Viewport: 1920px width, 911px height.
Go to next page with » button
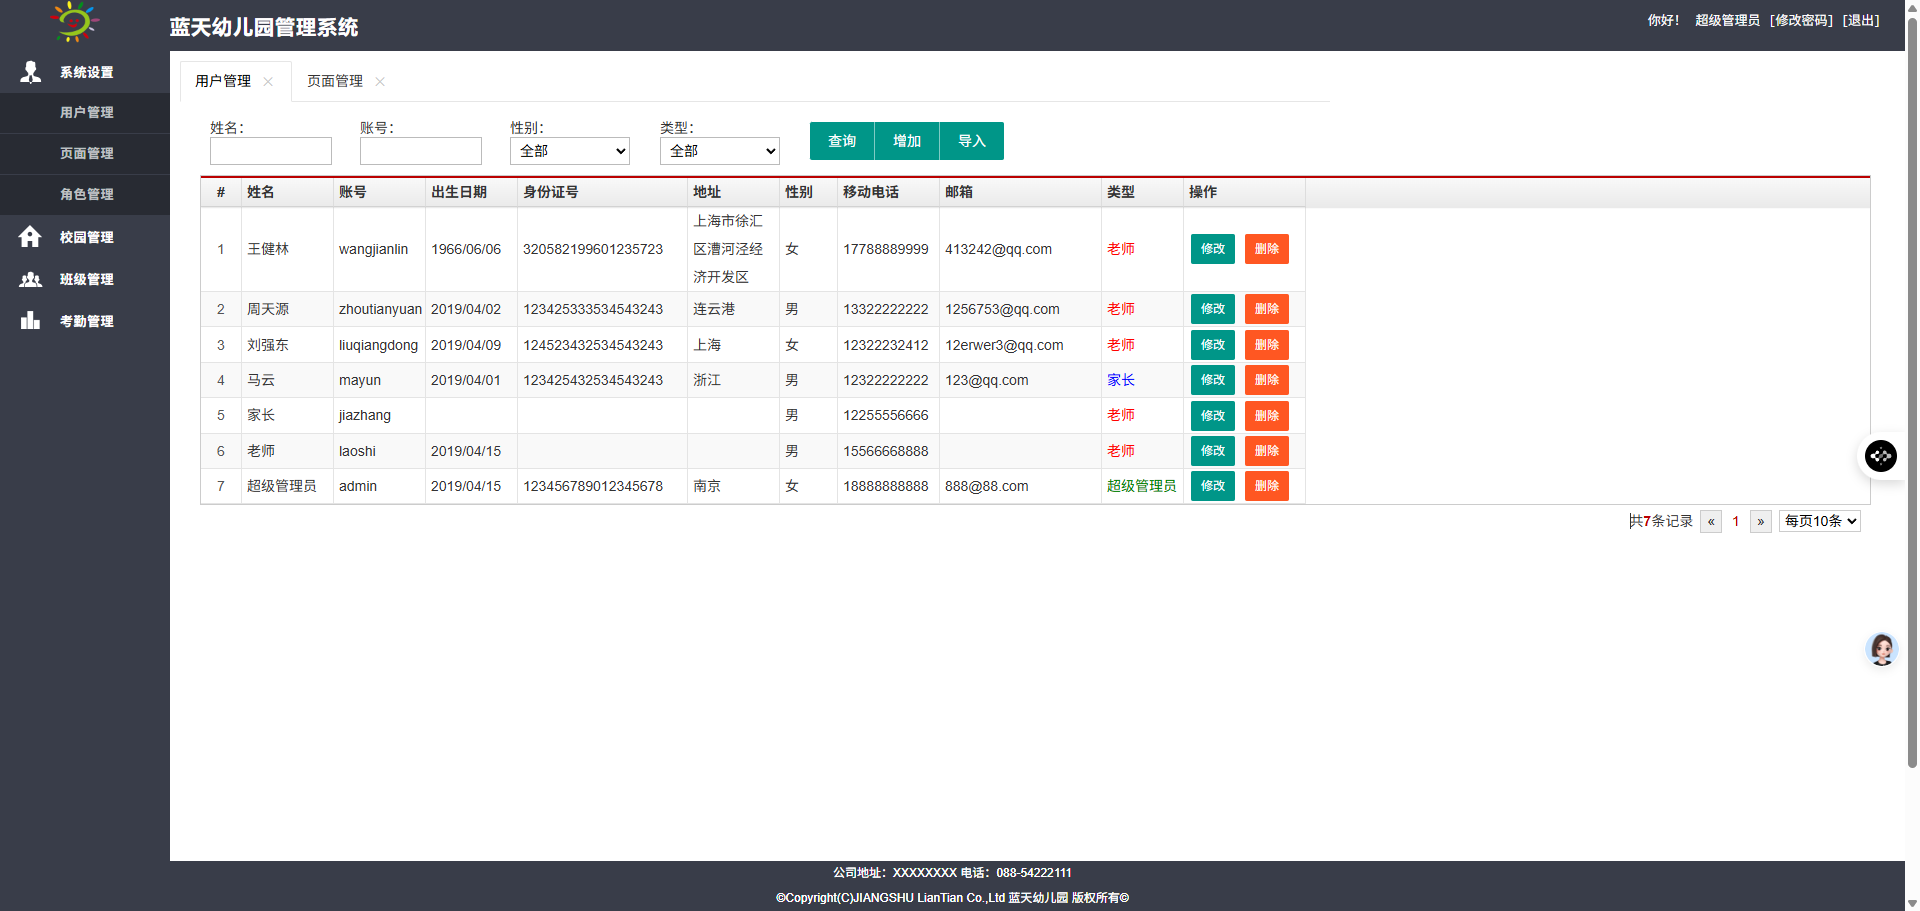pyautogui.click(x=1760, y=521)
